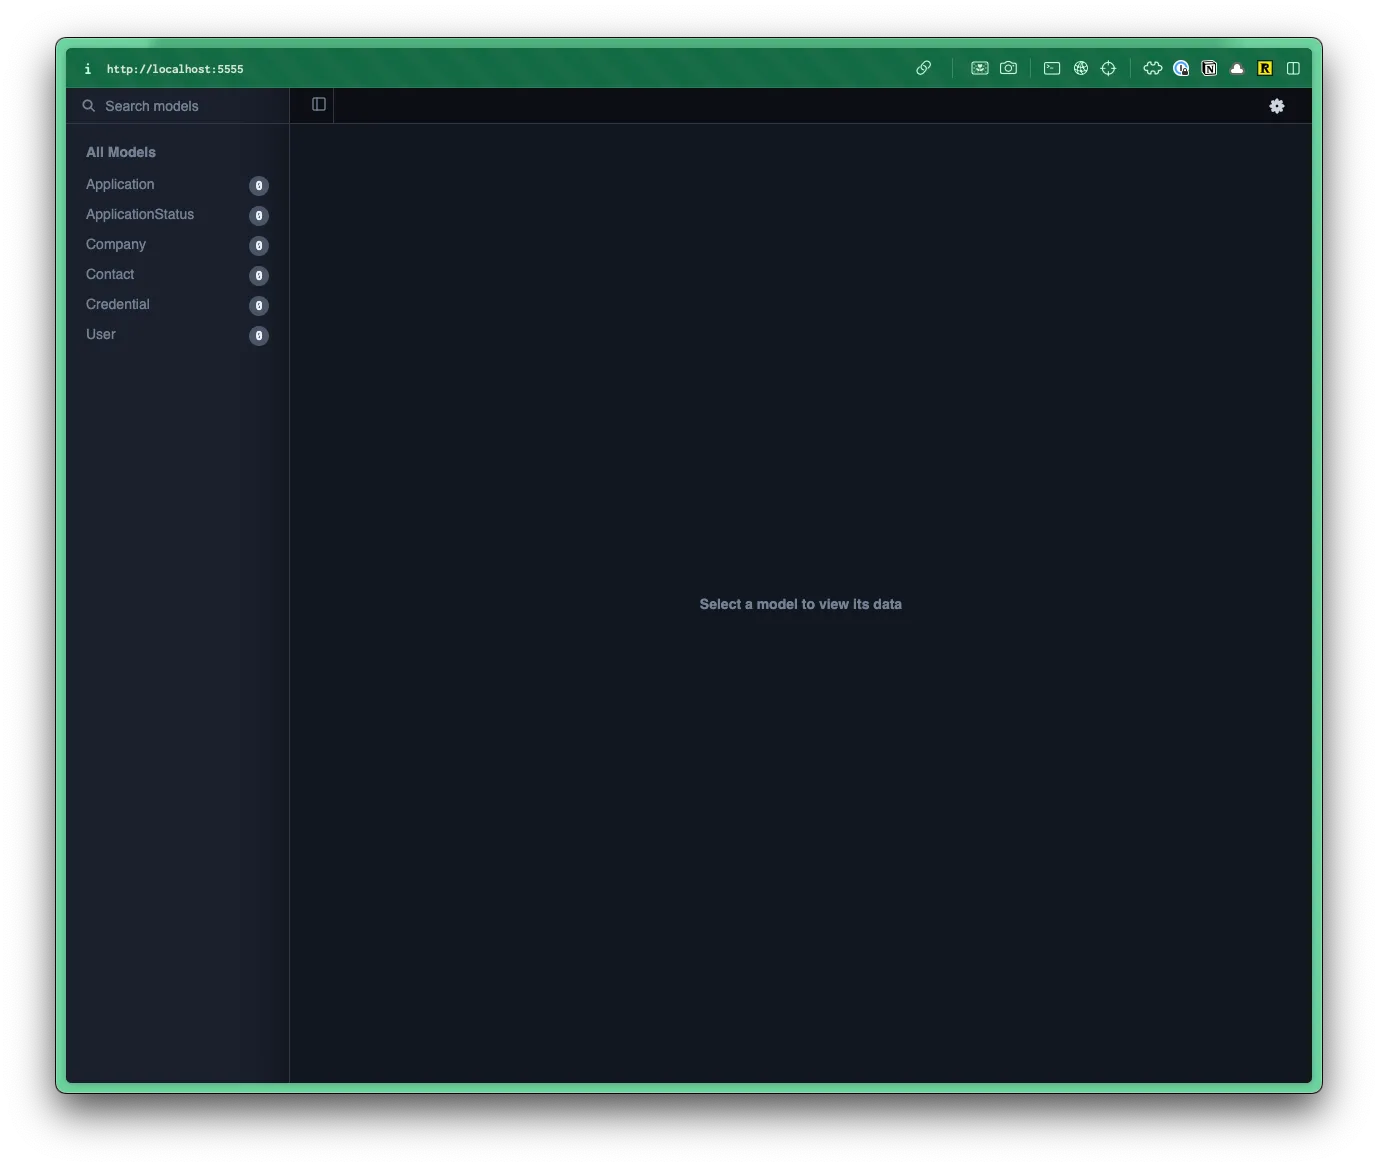This screenshot has width=1378, height=1167.
Task: Click the localhost:5555 address bar
Action: coord(175,69)
